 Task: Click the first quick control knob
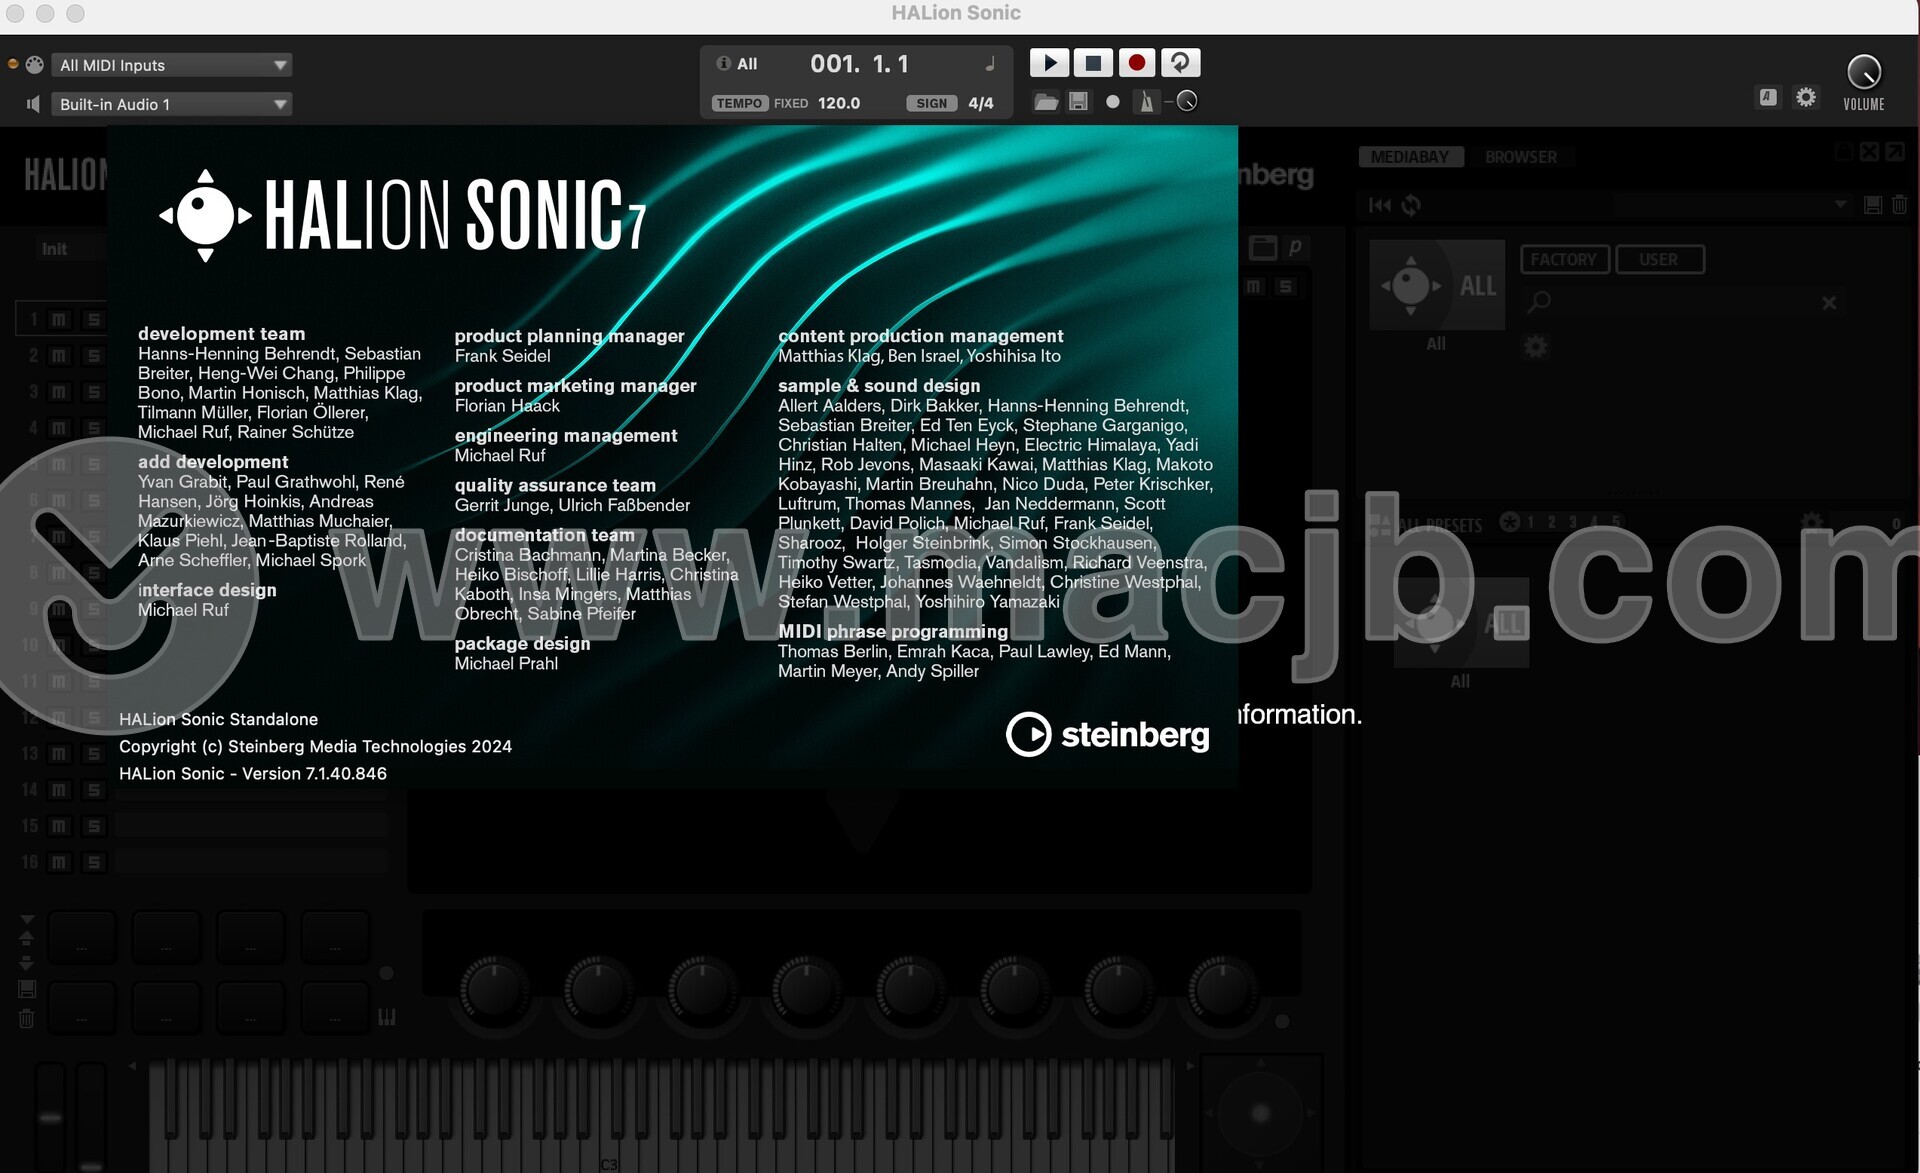pos(494,991)
